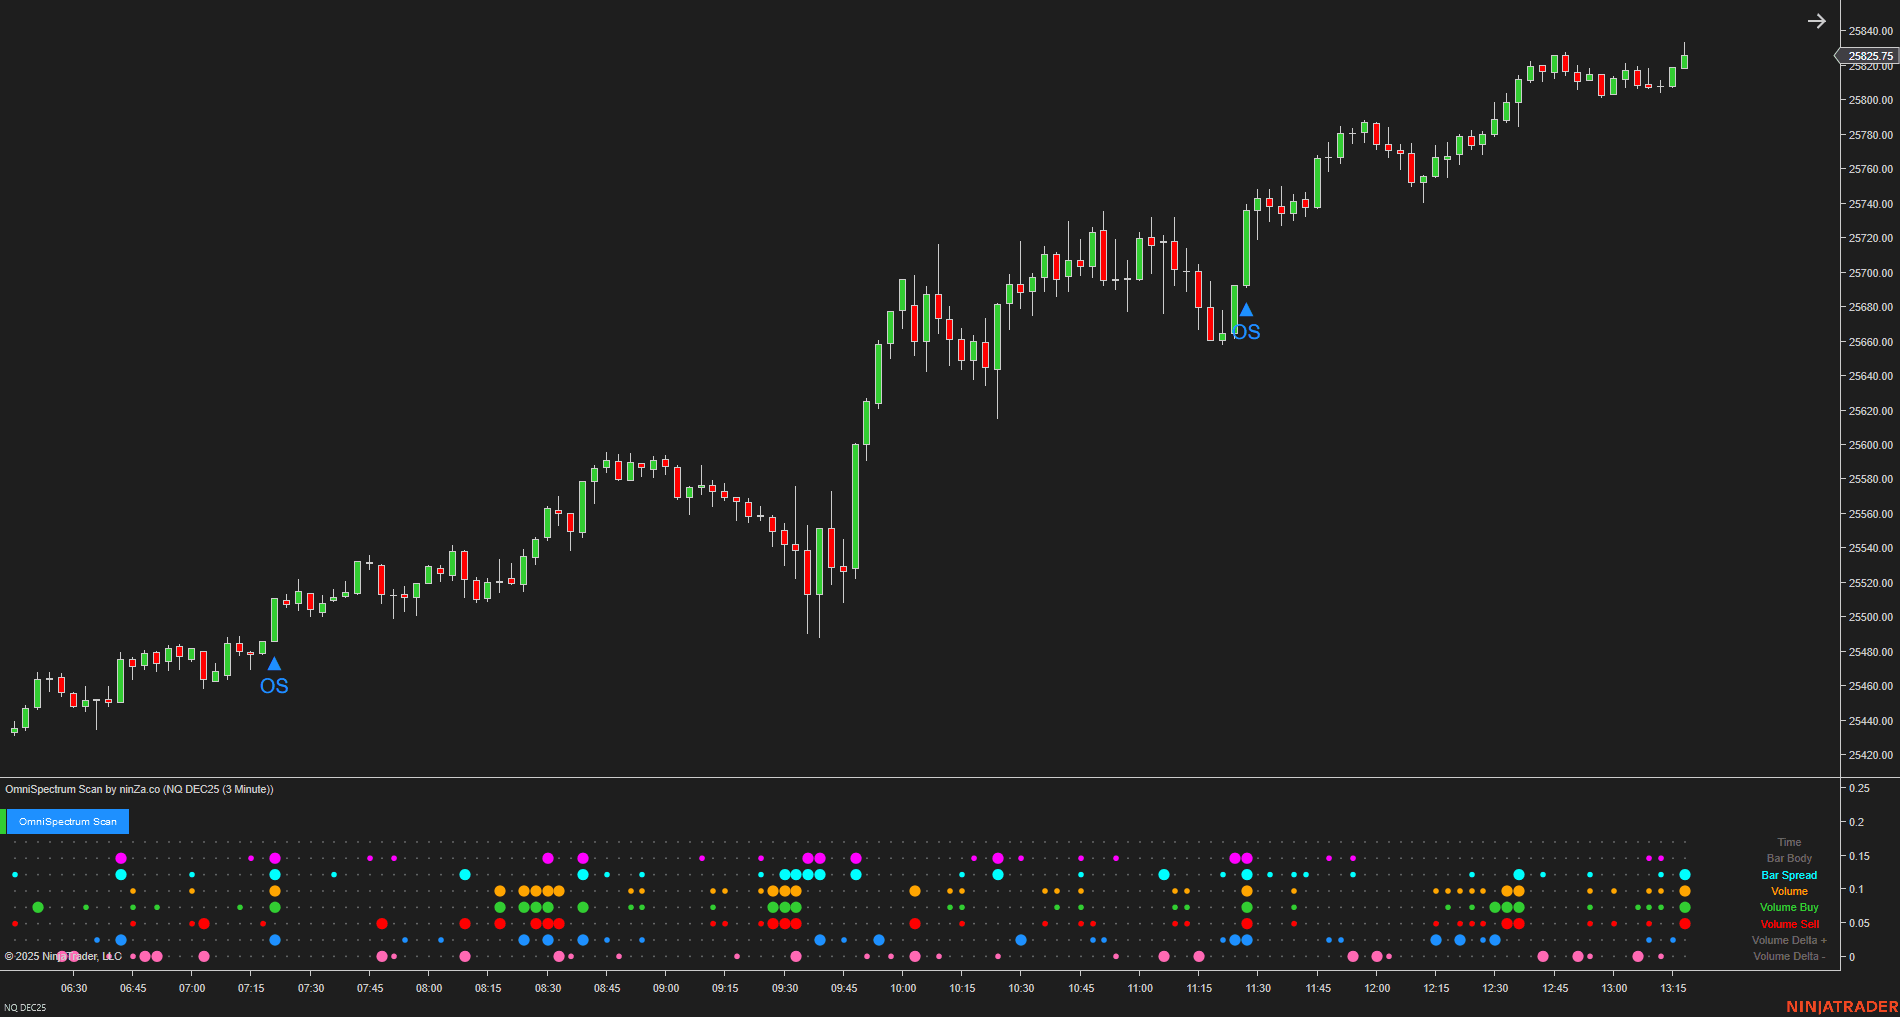This screenshot has height=1017, width=1900.
Task: Click the scroll-to-latest-bar arrow icon
Action: click(x=1817, y=21)
